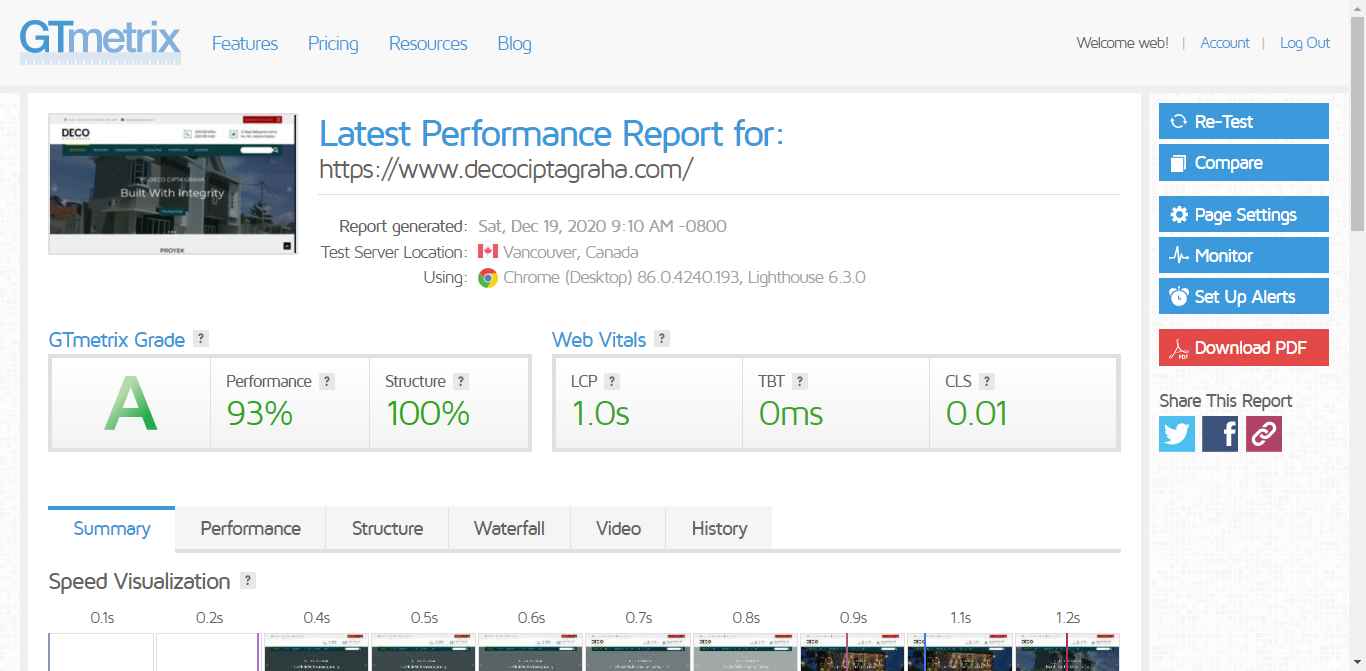1366x671 pixels.
Task: Click the 93% Performance score
Action: 259,413
